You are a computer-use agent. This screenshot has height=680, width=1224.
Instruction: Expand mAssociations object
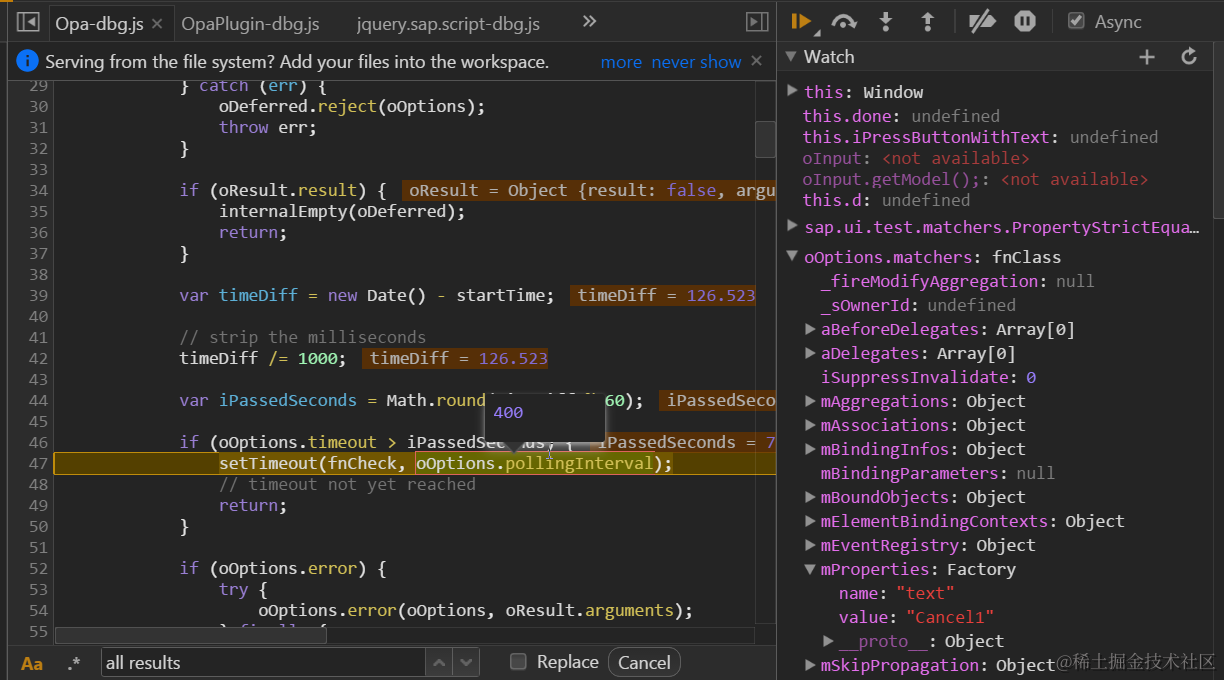coord(810,425)
